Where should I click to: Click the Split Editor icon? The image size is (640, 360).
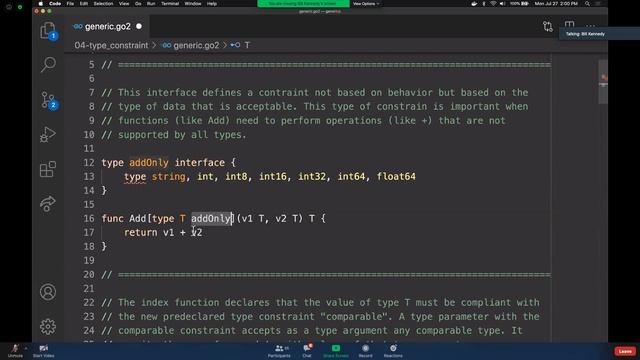pyautogui.click(x=569, y=26)
